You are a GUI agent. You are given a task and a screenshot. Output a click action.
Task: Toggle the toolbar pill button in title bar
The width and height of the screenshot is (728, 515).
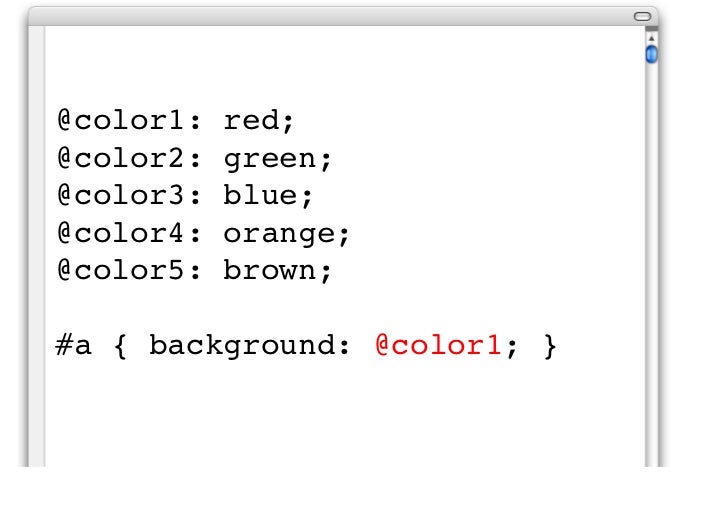coord(643,17)
